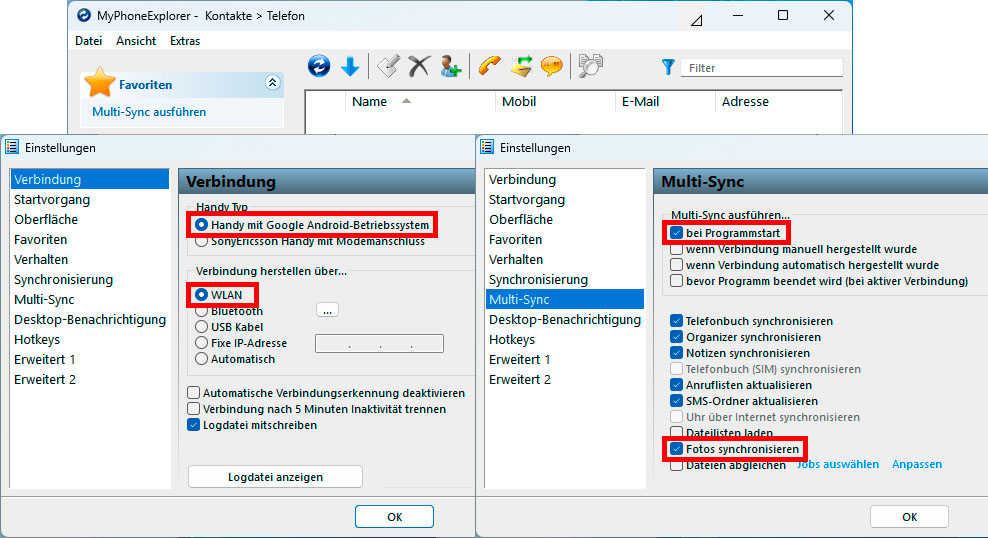988x538 pixels.
Task: Open the Datei menu
Action: pyautogui.click(x=88, y=41)
